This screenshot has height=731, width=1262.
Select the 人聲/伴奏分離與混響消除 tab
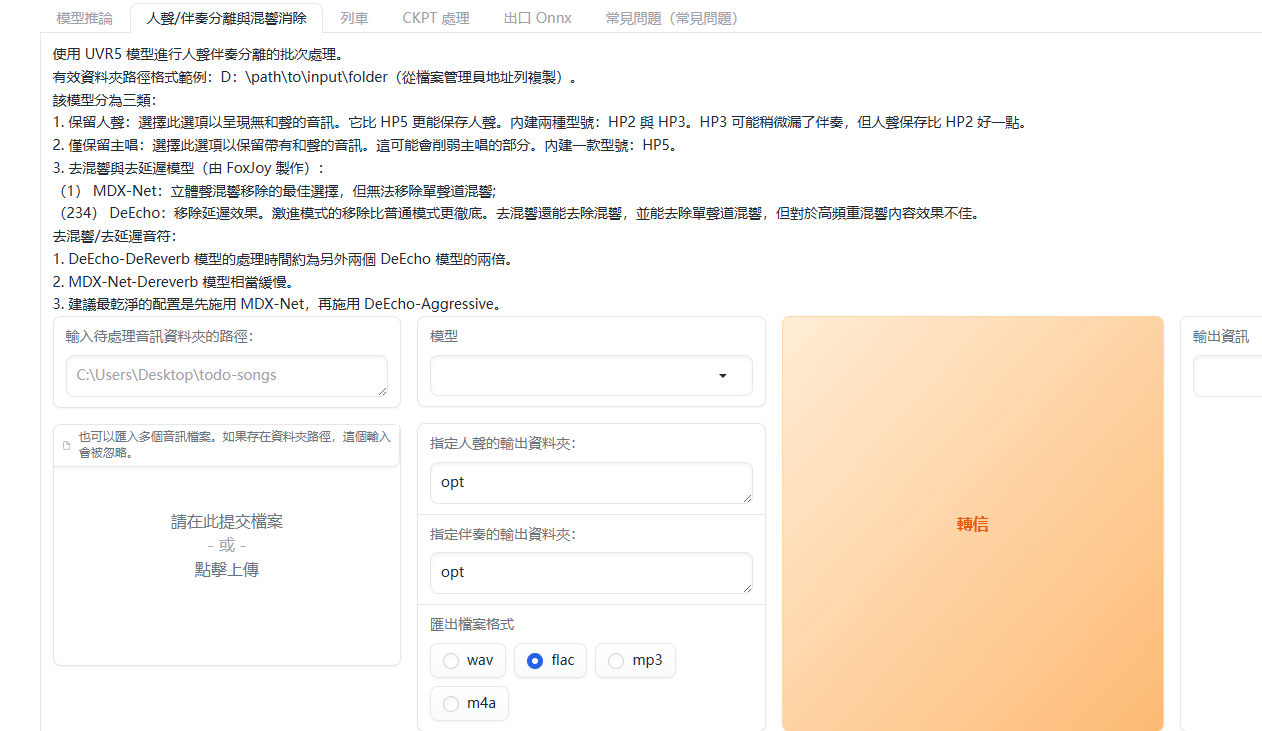click(226, 18)
